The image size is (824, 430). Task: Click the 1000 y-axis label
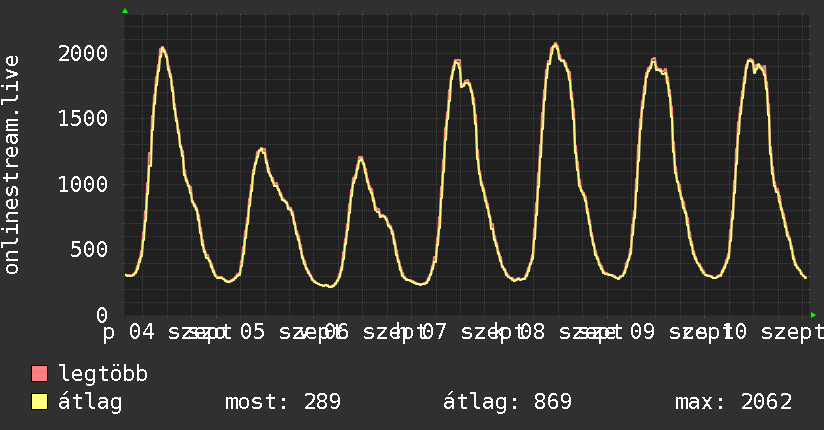coord(83,185)
